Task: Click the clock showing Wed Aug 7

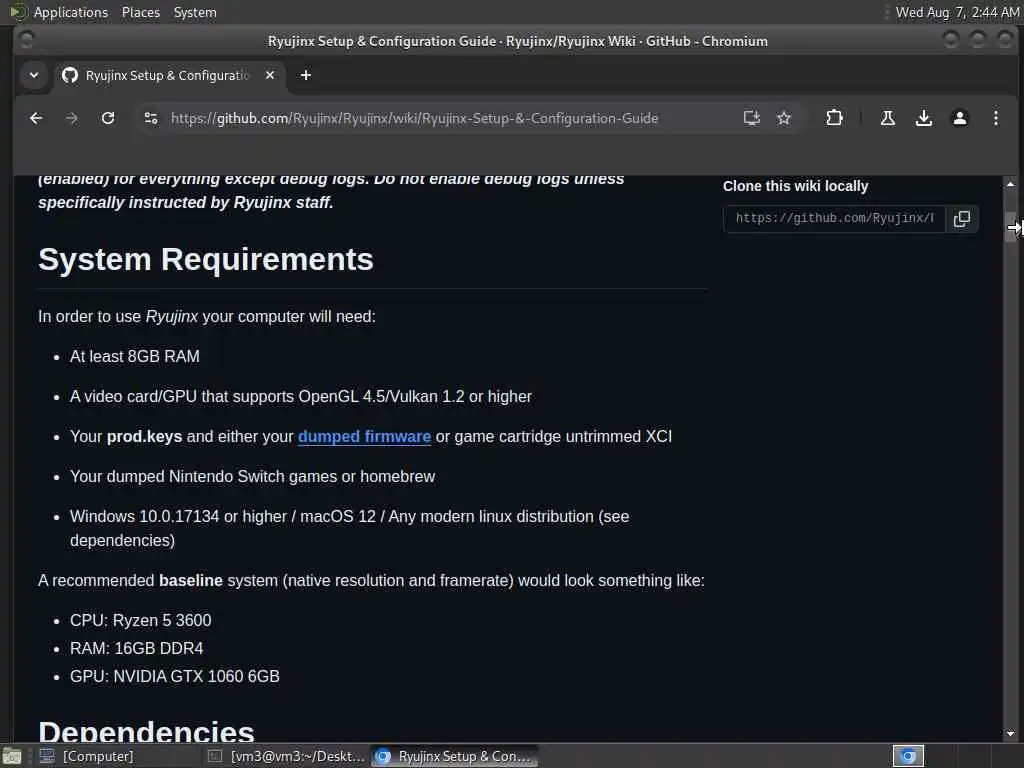Action: (x=957, y=12)
